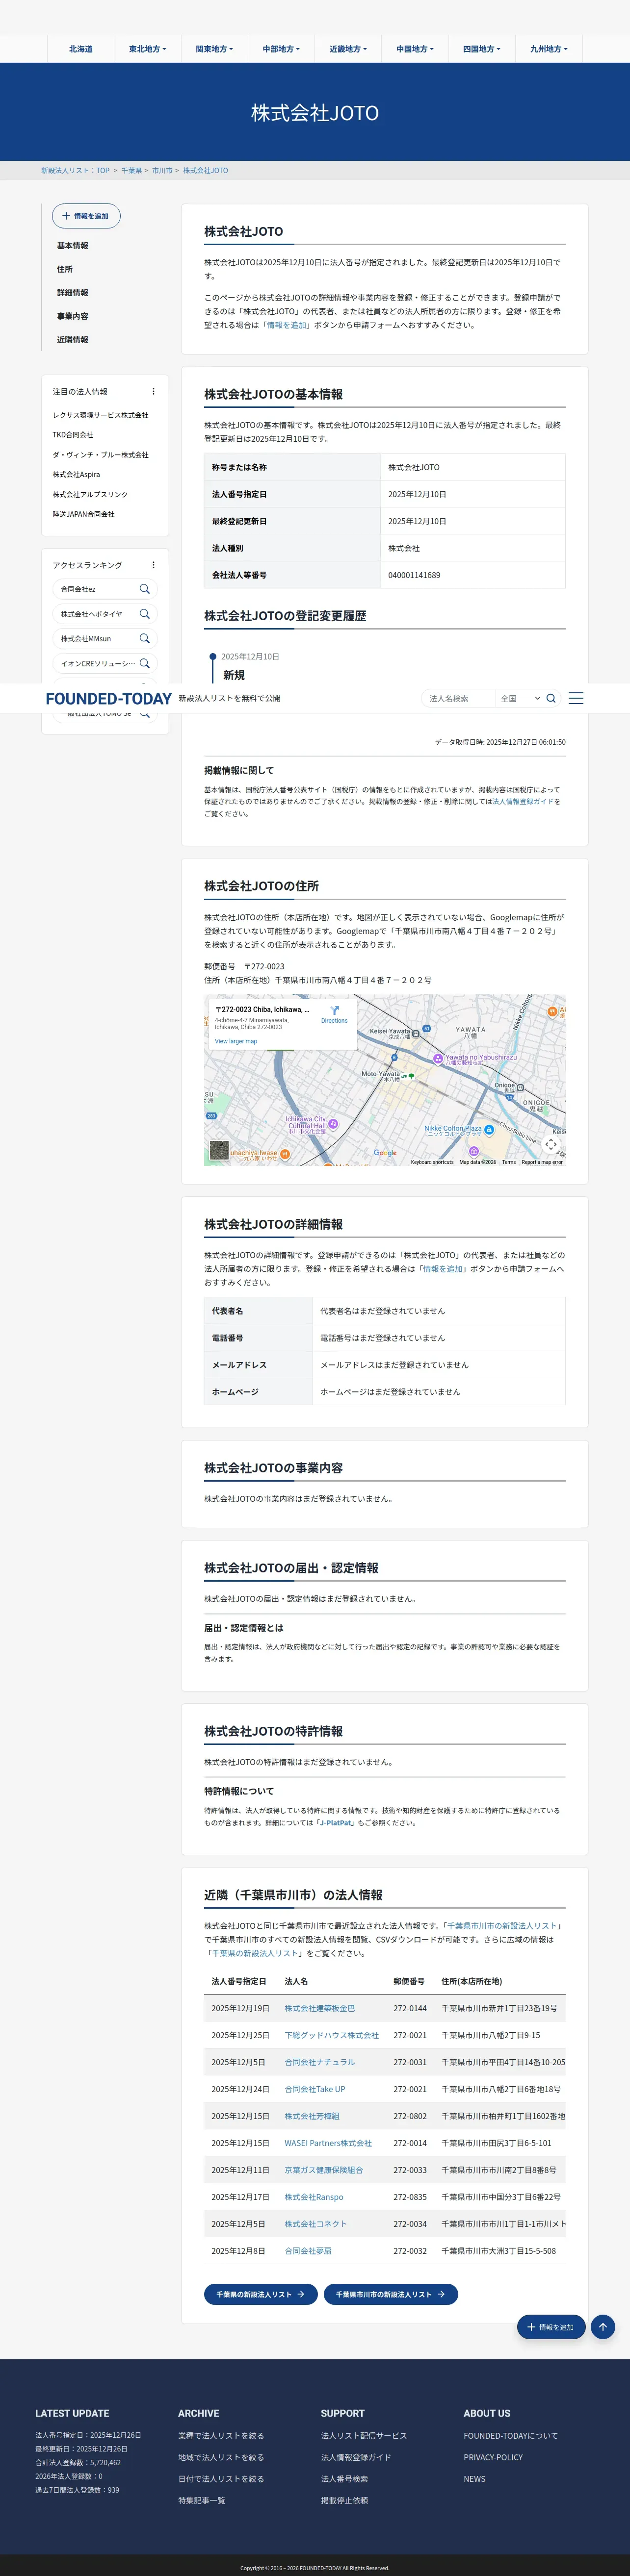Expand the 近畿地方 dropdown
Viewport: 630px width, 2576px height.
coord(348,49)
